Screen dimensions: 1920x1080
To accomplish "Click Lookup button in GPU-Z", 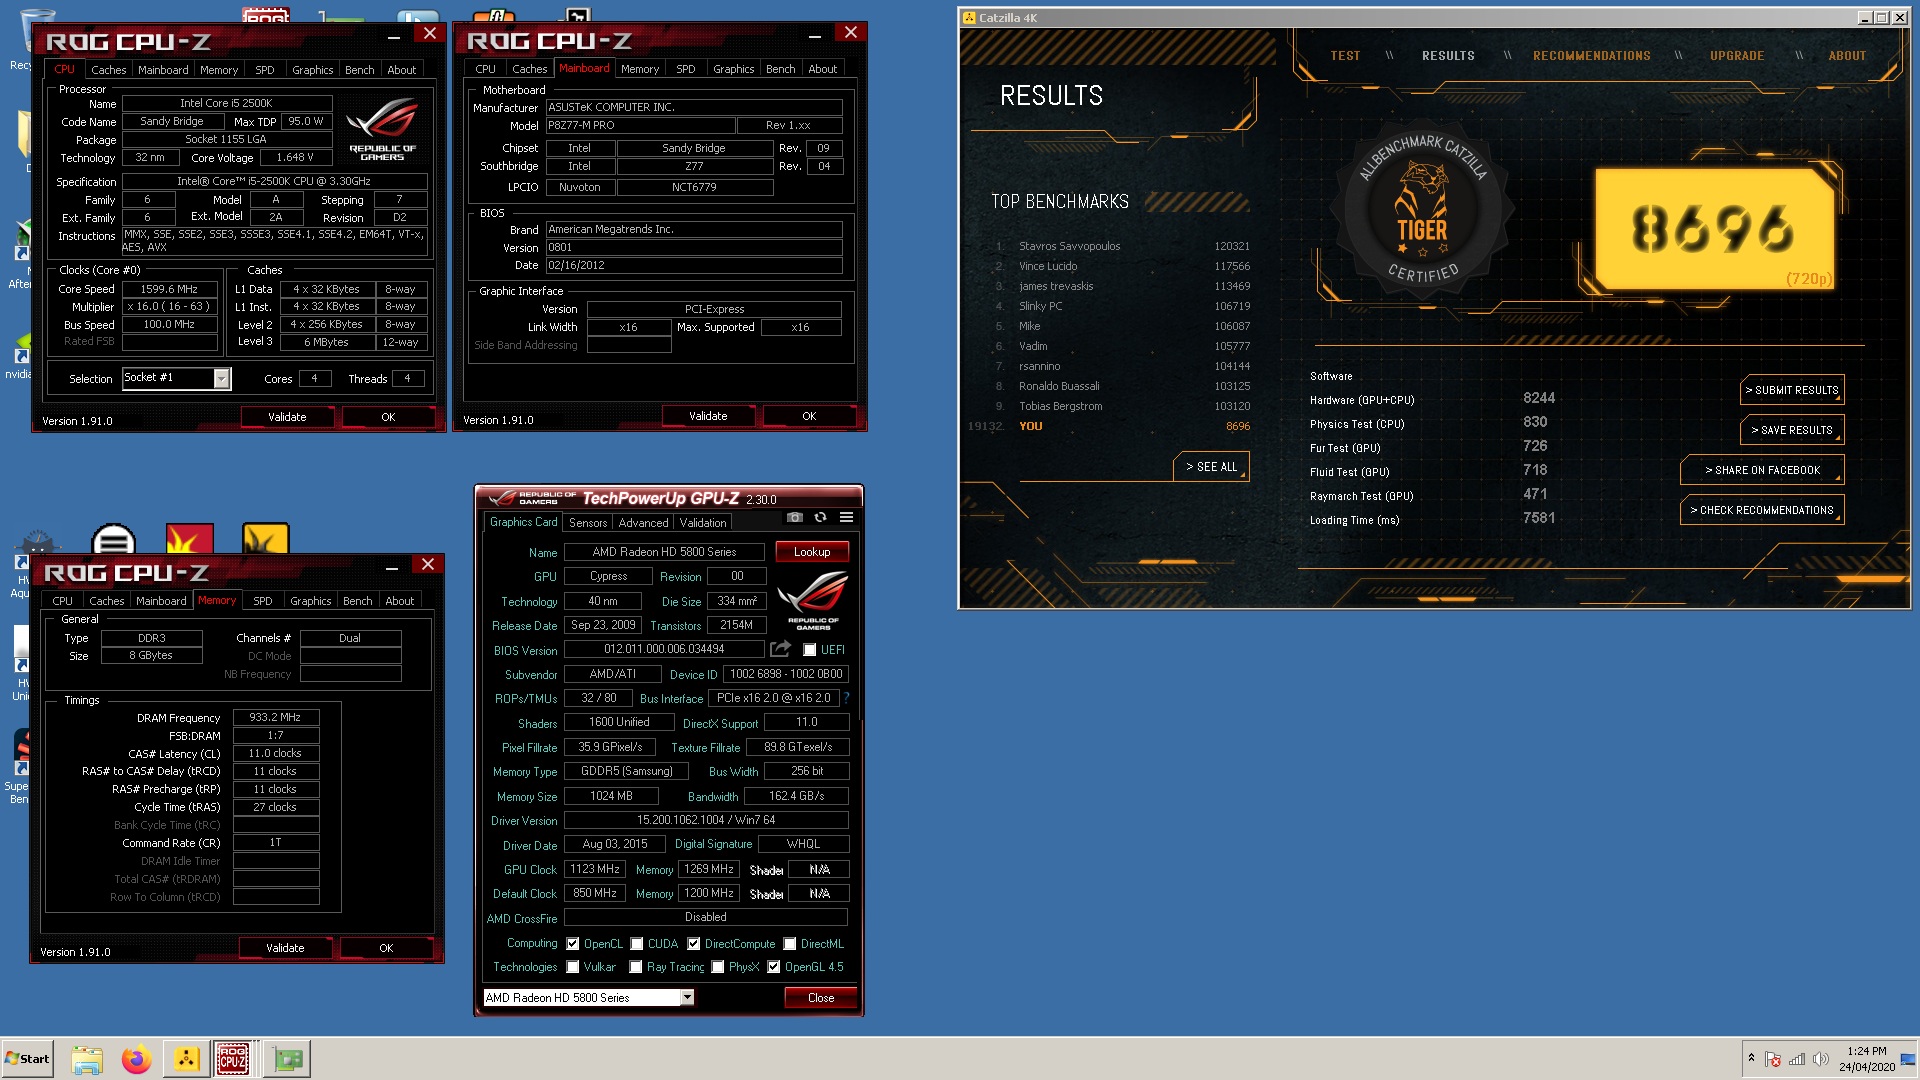I will coord(812,552).
